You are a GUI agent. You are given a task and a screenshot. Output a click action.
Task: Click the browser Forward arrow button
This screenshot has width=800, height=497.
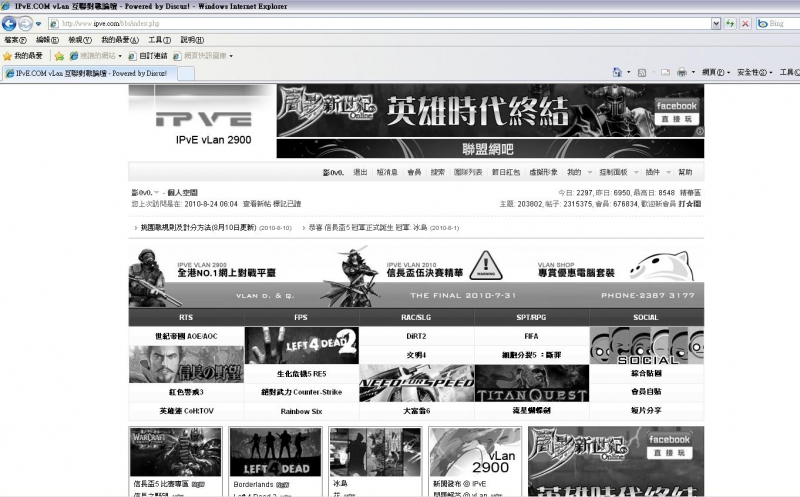(25, 23)
